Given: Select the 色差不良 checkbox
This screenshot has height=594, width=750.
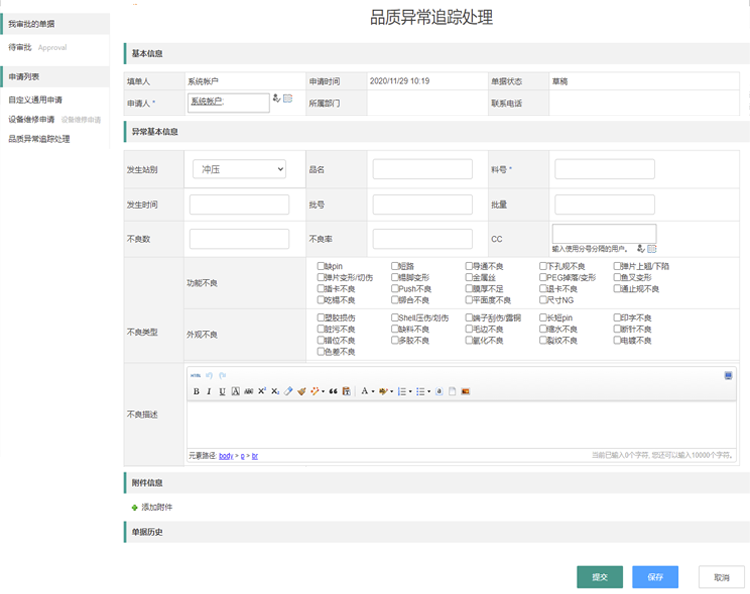Looking at the screenshot, I should click(320, 352).
